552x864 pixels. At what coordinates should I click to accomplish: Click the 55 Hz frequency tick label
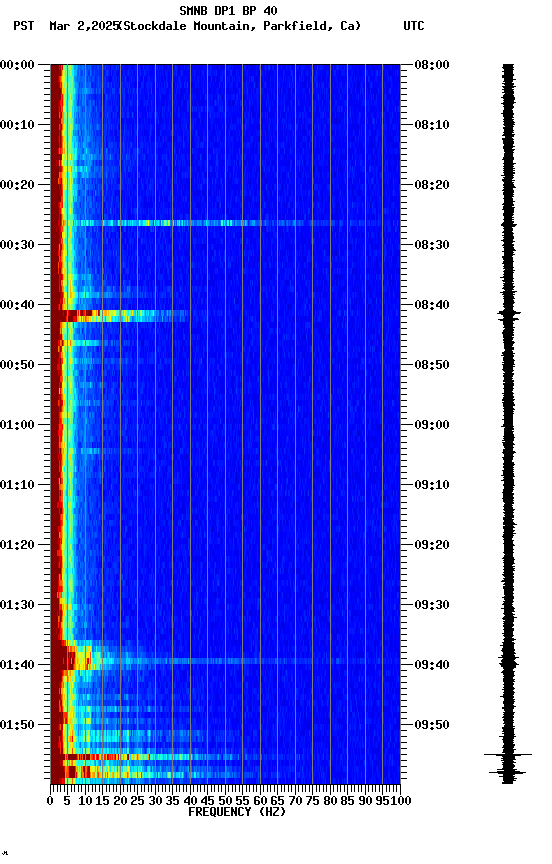(242, 801)
